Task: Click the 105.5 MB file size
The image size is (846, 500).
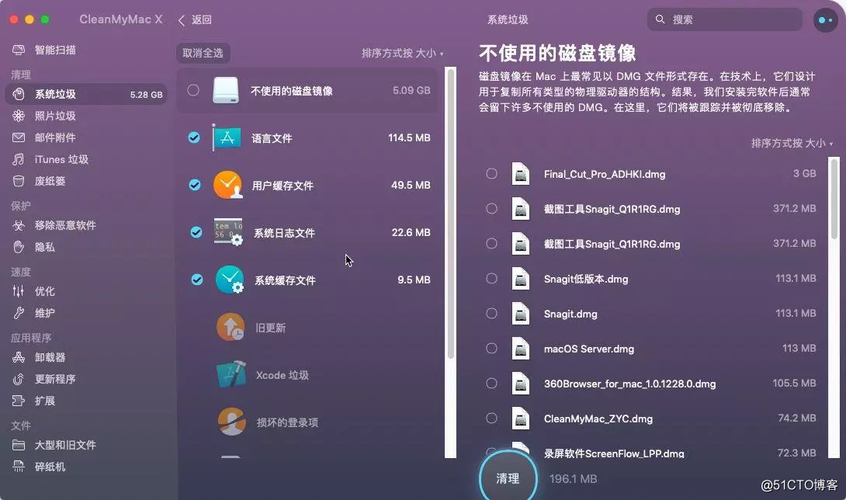Action: click(794, 383)
